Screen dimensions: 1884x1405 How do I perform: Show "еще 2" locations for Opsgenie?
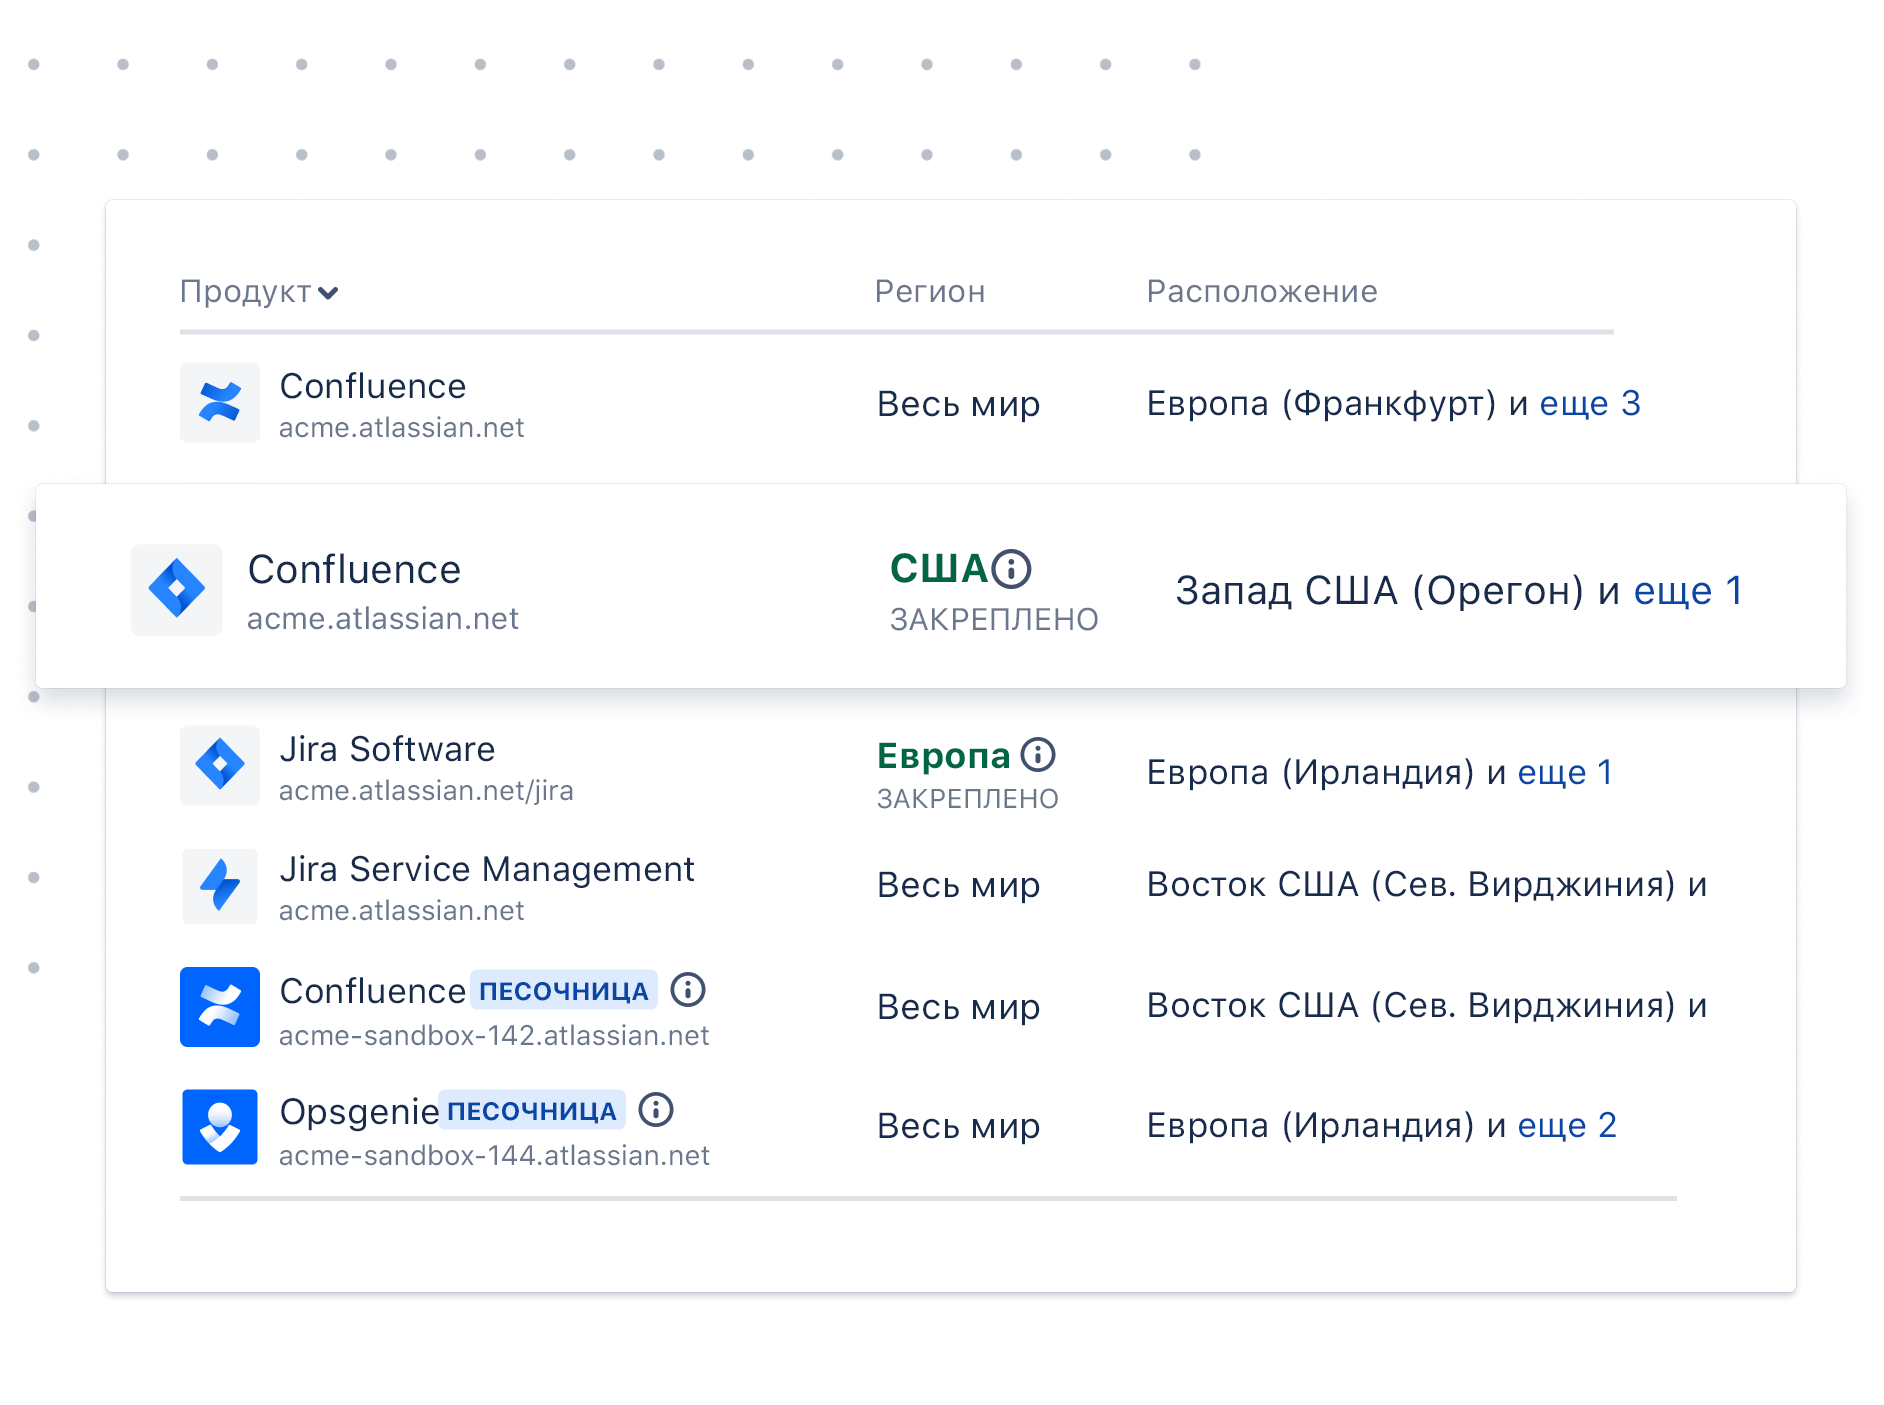coord(1566,1125)
